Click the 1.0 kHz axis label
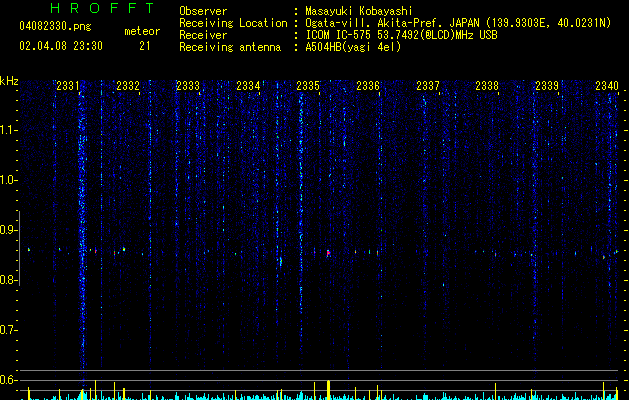 8,180
